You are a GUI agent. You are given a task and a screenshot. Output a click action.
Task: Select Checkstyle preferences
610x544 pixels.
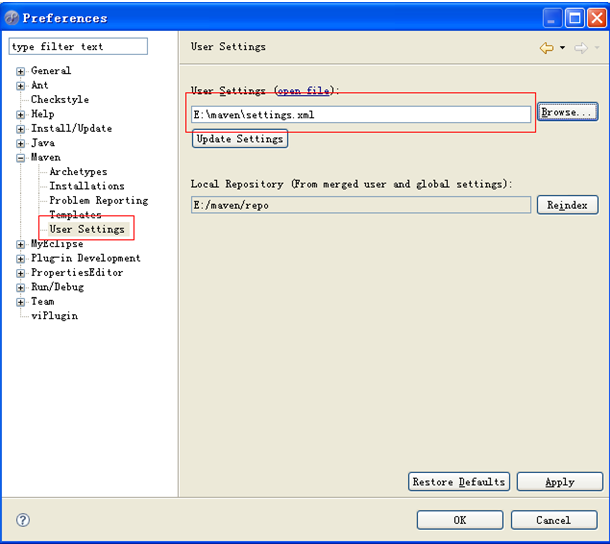(x=60, y=100)
